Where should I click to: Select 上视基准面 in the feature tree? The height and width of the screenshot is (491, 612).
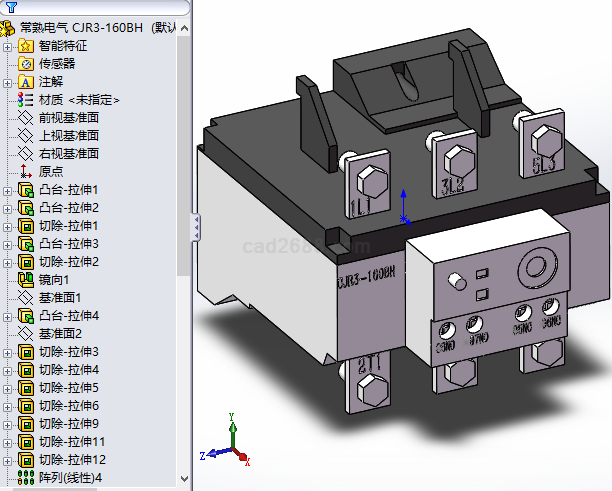point(68,136)
